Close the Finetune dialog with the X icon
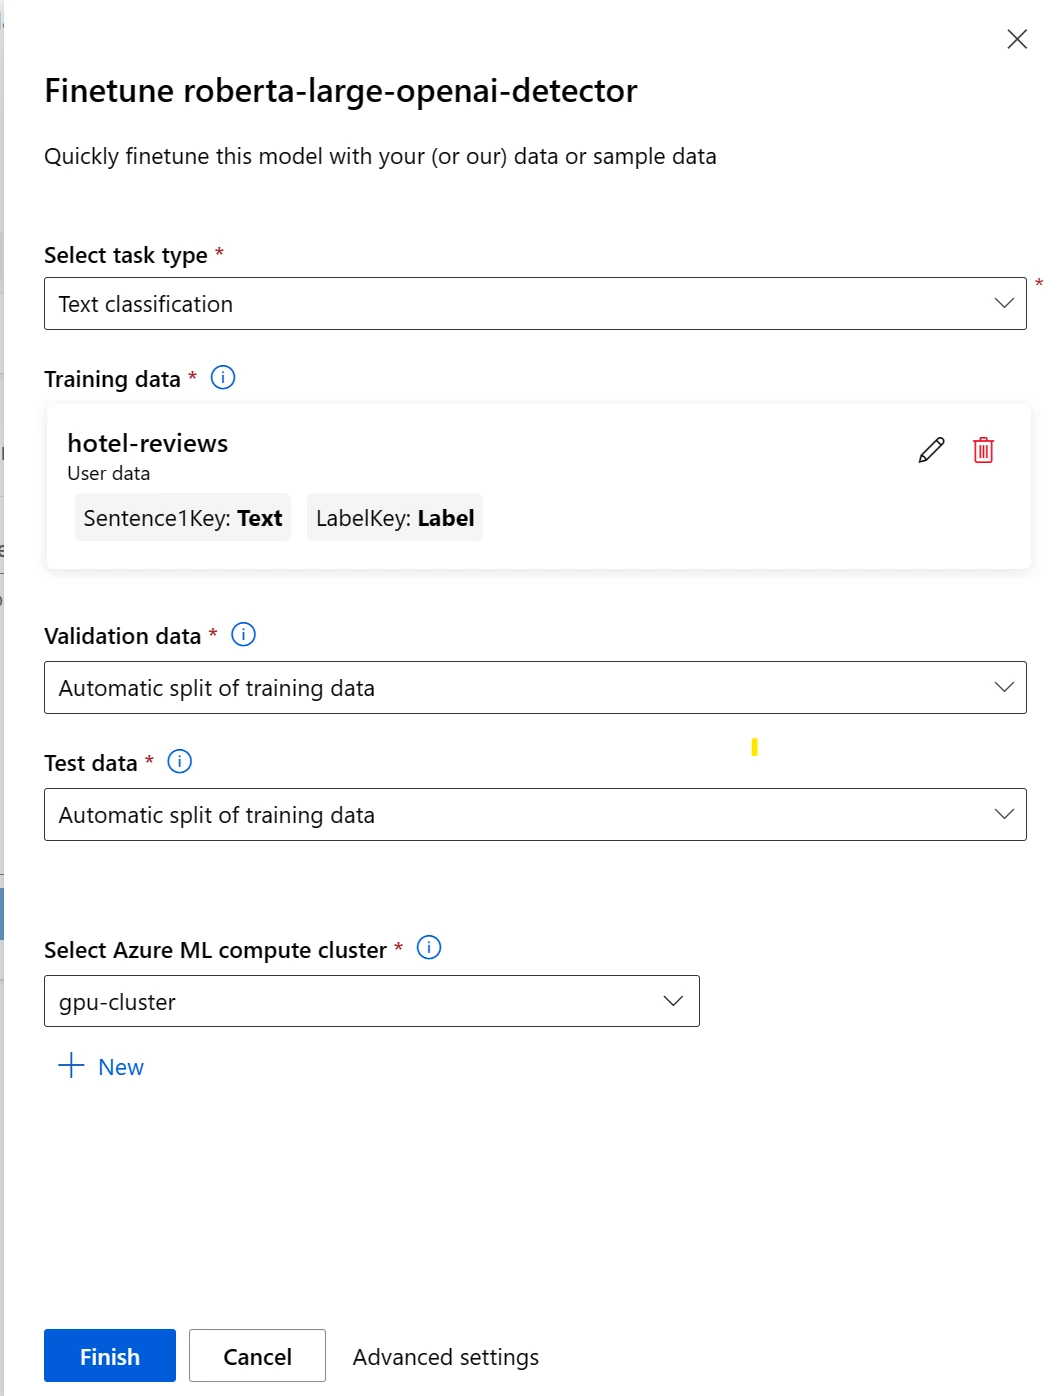This screenshot has height=1396, width=1063. pyautogui.click(x=1017, y=39)
